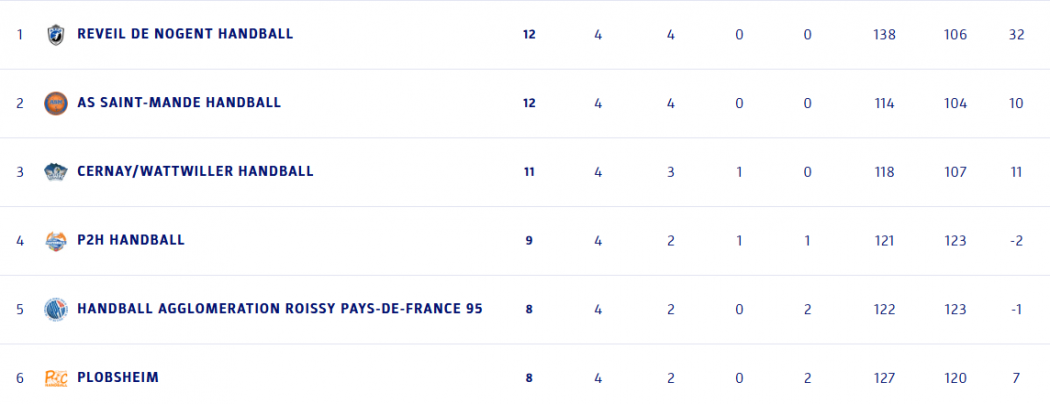Open the REVEIL DE NOGENT HANDBALL team link
The width and height of the screenshot is (1050, 404).
pyautogui.click(x=184, y=34)
